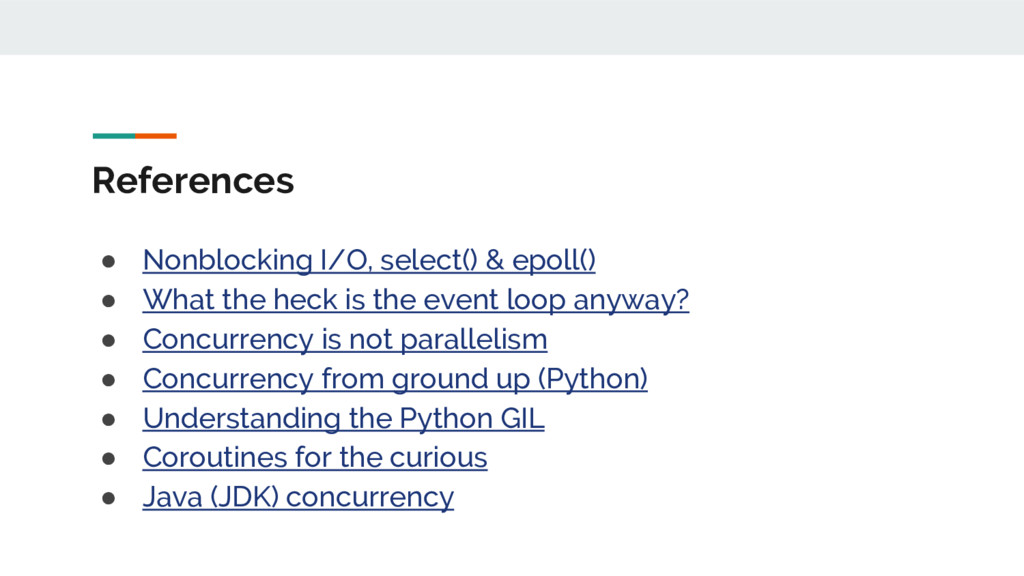Click the 'References' slide title
The image size is (1024, 576).
click(193, 181)
